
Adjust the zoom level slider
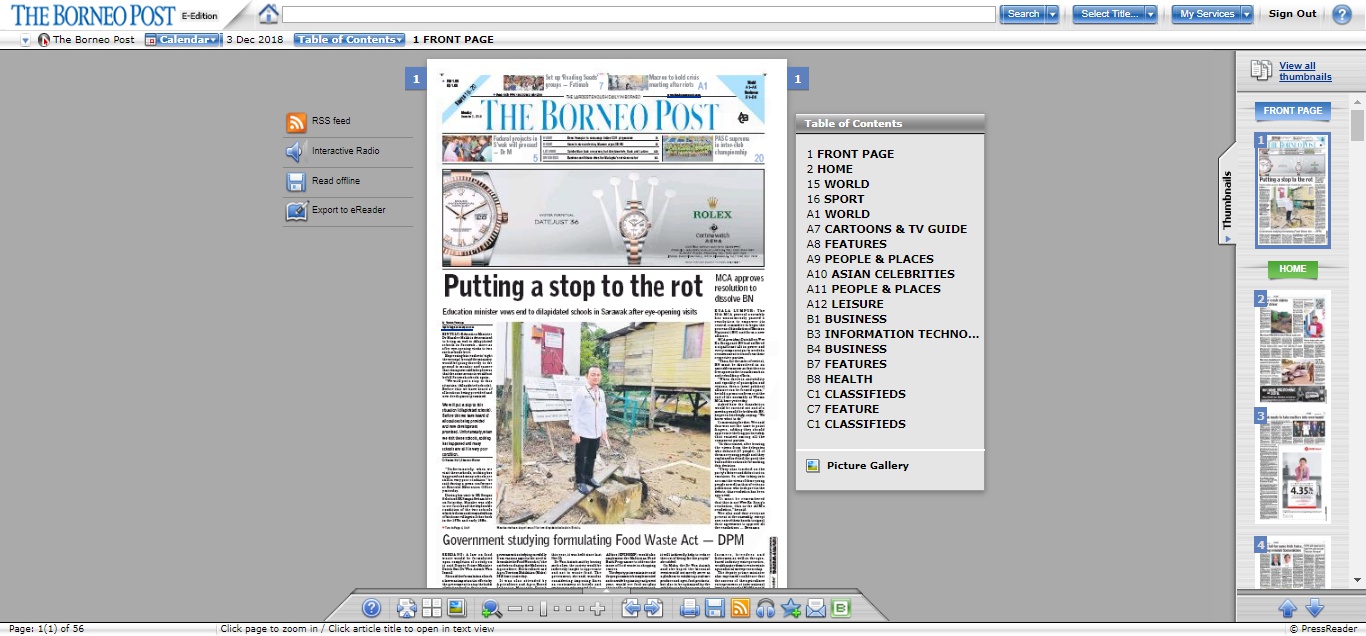[544, 607]
